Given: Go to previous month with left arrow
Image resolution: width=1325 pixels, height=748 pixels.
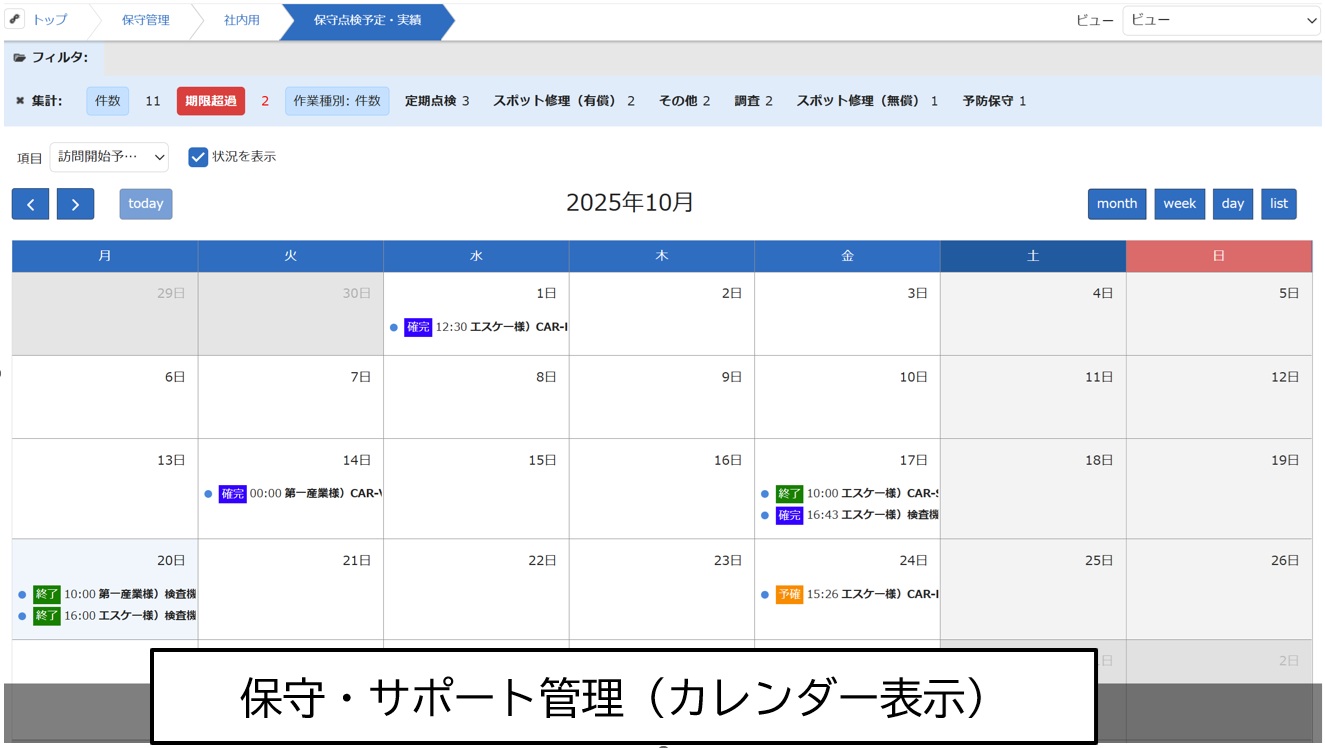Looking at the screenshot, I should pyautogui.click(x=30, y=204).
